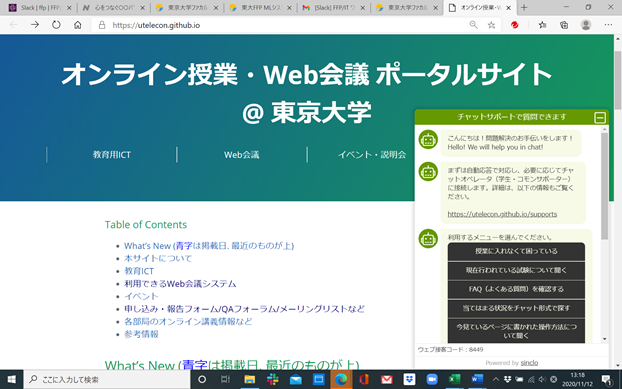Open File Explorer from the taskbar
This screenshot has width=622, height=389.
pyautogui.click(x=249, y=379)
